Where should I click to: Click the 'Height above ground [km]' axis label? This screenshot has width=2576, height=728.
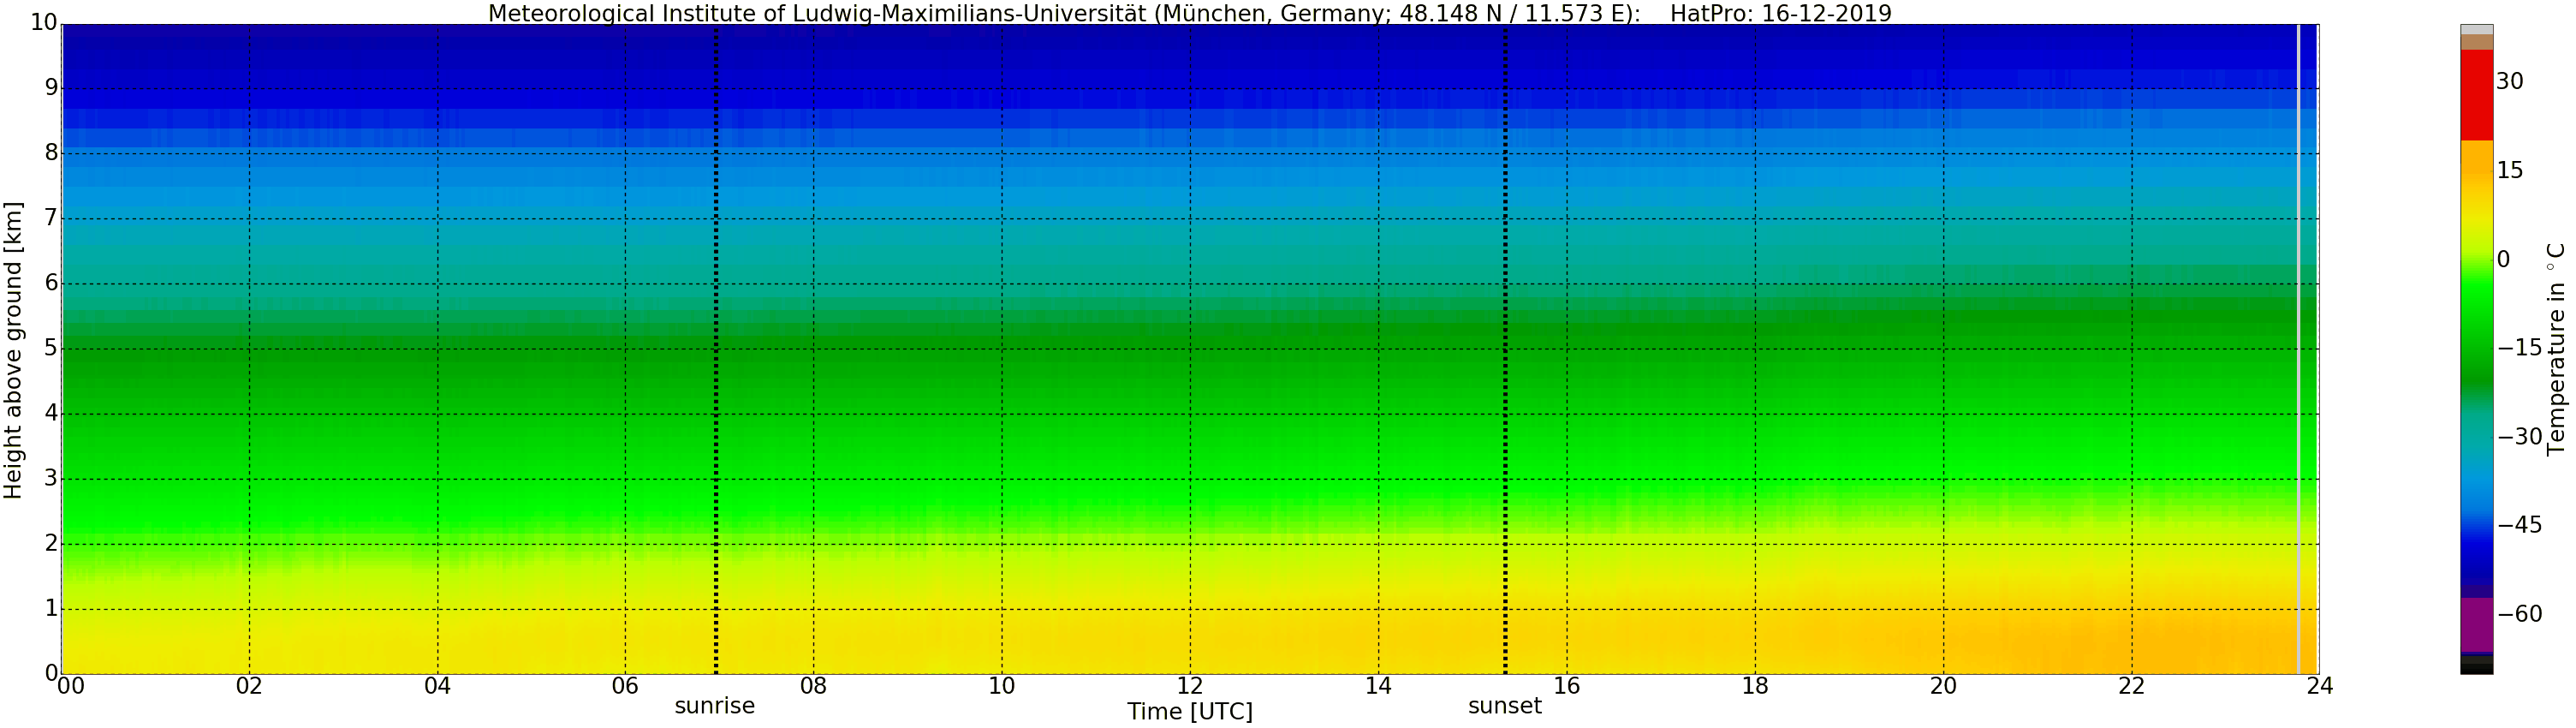13,350
